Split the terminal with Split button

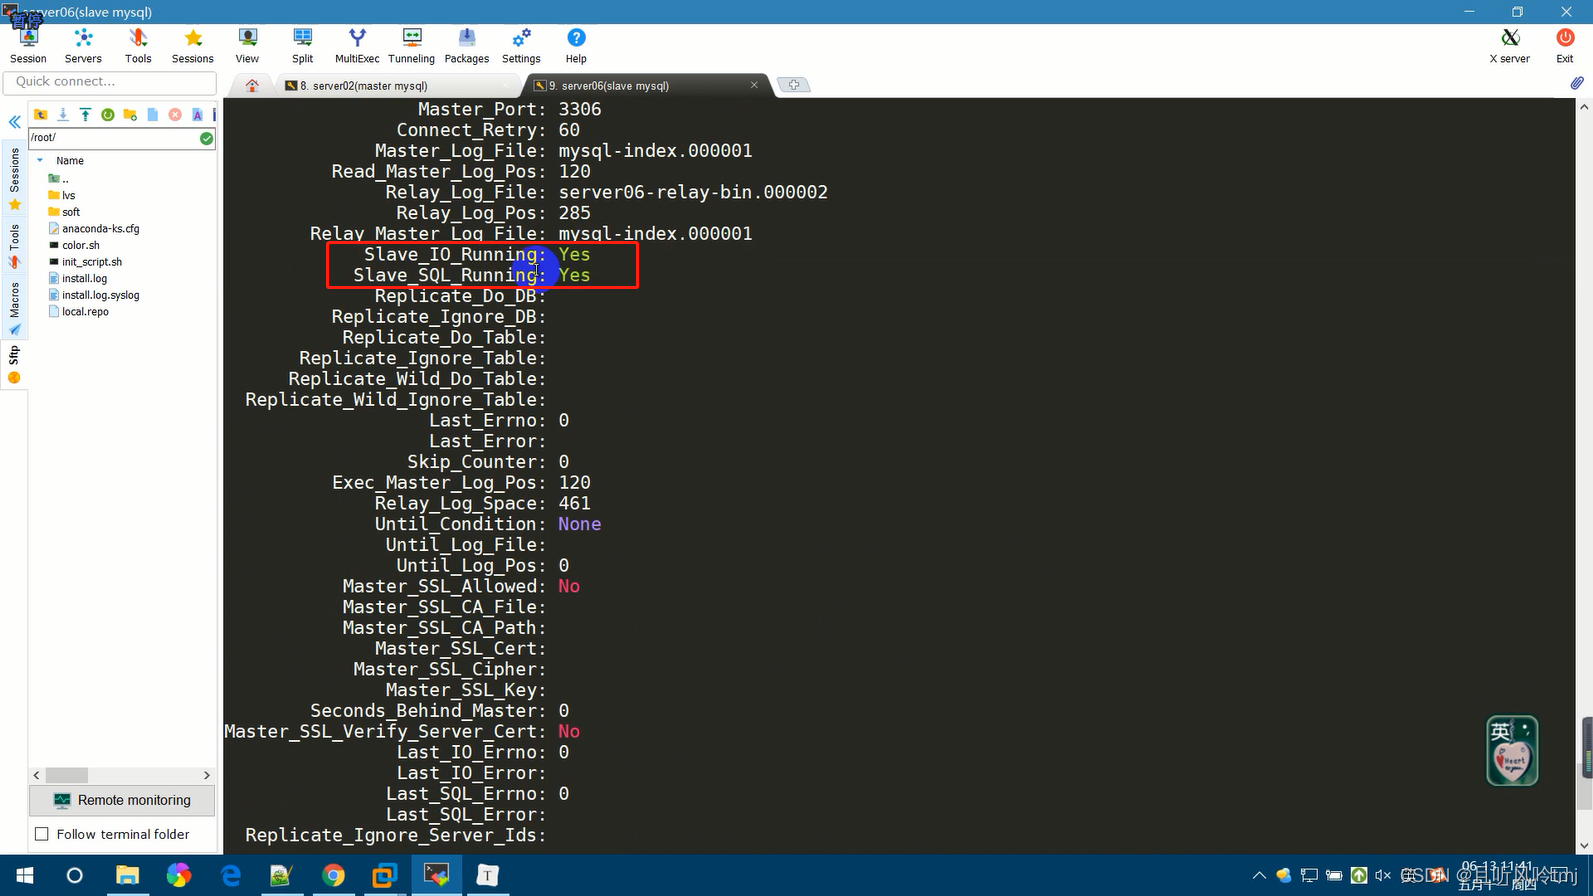[302, 46]
